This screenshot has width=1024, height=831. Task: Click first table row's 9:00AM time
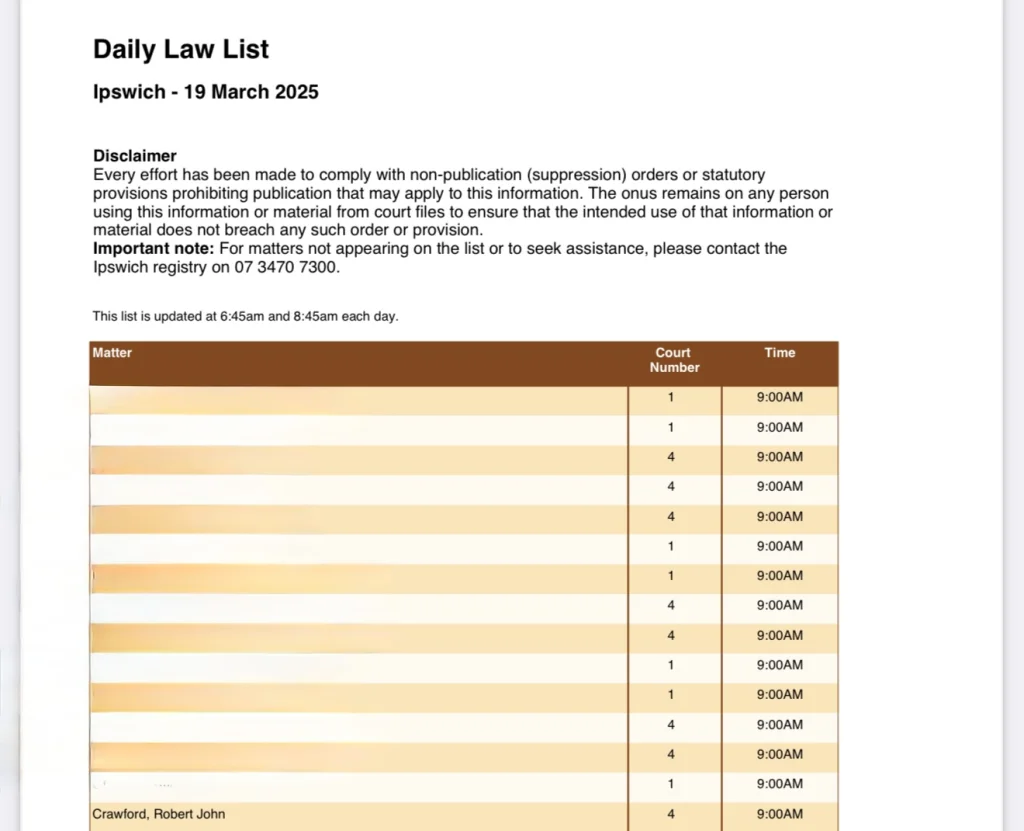tap(779, 398)
